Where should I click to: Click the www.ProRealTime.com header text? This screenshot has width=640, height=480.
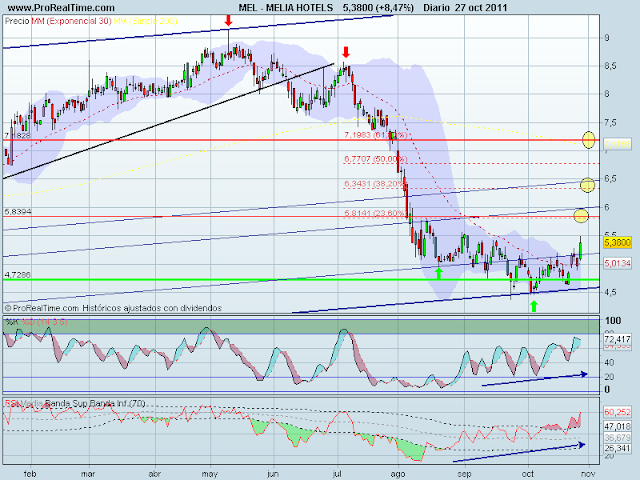(x=61, y=7)
